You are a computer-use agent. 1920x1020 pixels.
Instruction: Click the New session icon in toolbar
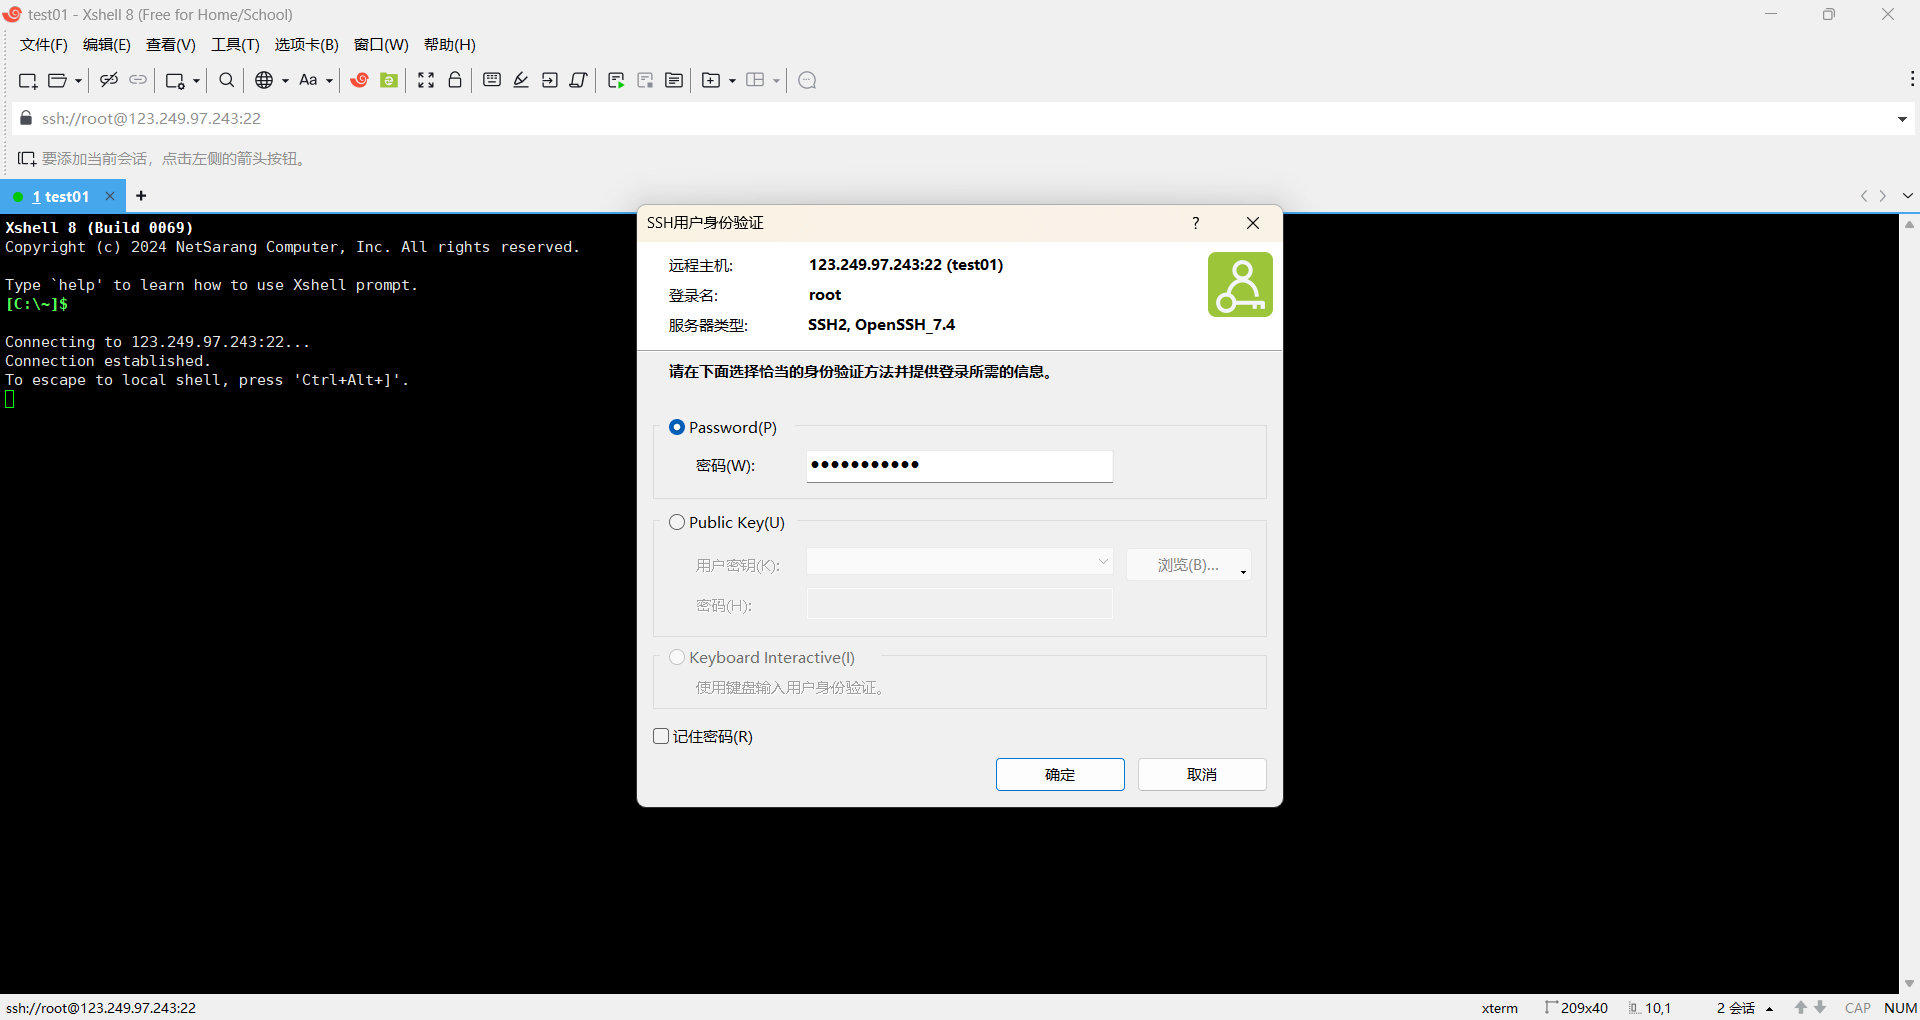click(28, 80)
